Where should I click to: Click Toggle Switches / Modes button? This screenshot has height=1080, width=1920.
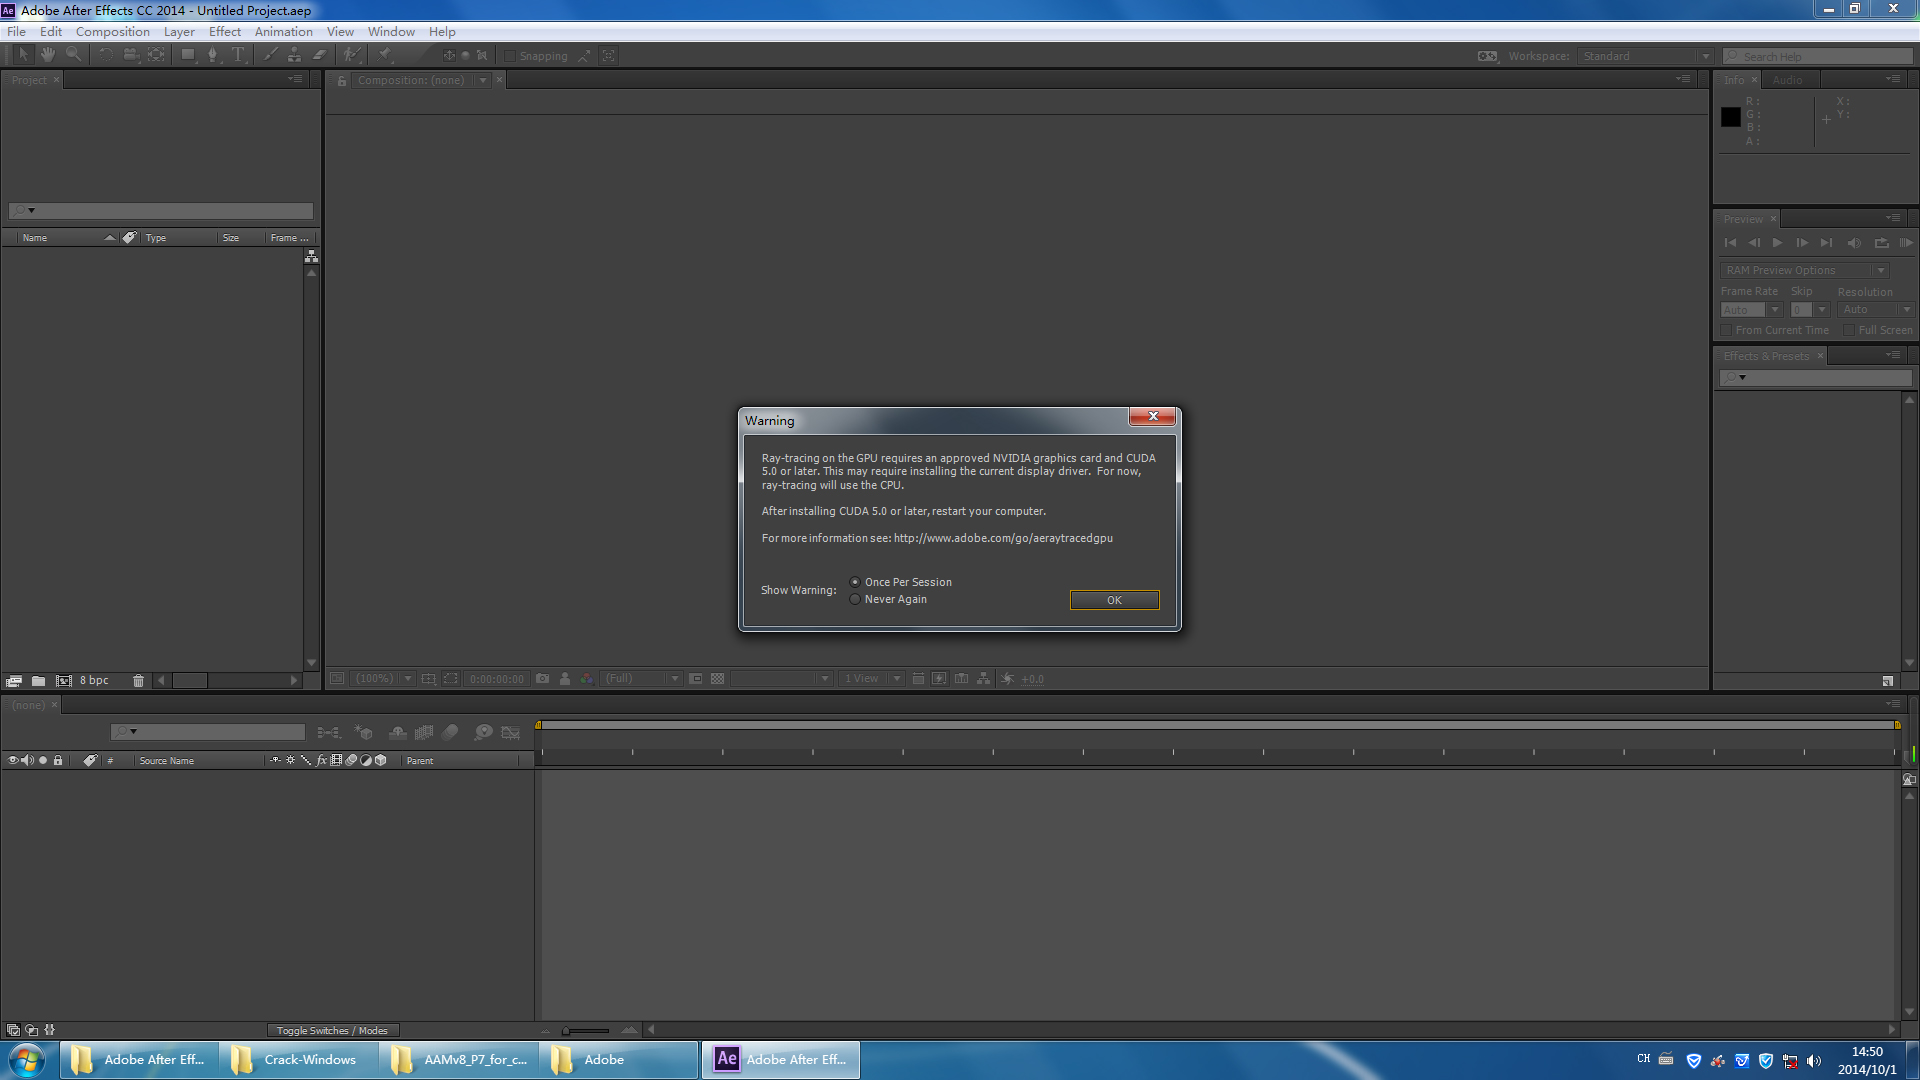click(x=332, y=1031)
